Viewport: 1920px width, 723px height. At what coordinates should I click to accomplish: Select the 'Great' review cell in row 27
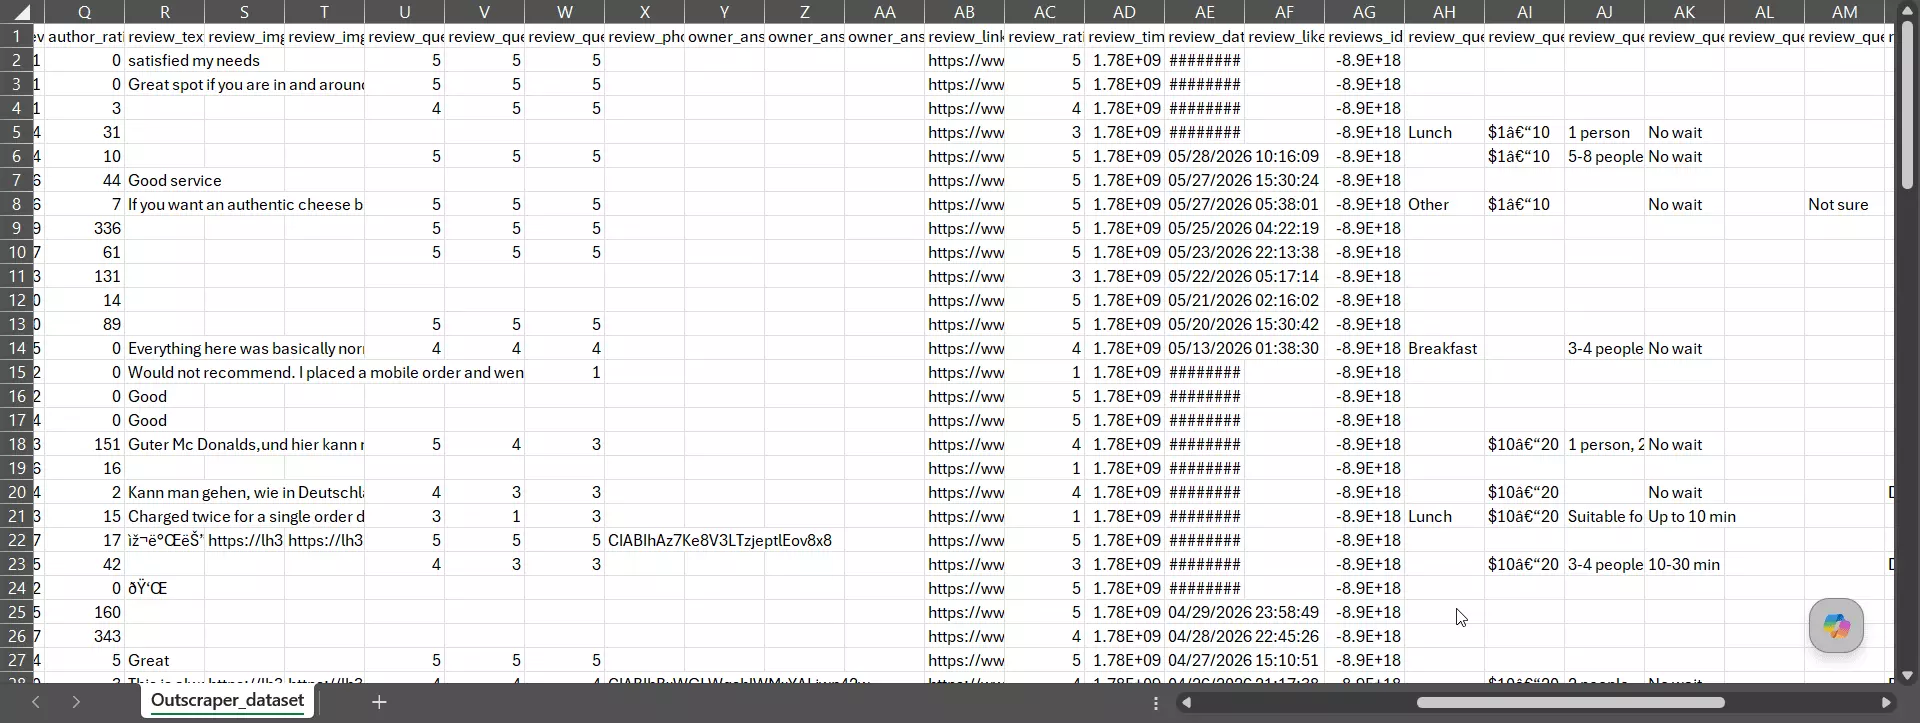(x=165, y=660)
